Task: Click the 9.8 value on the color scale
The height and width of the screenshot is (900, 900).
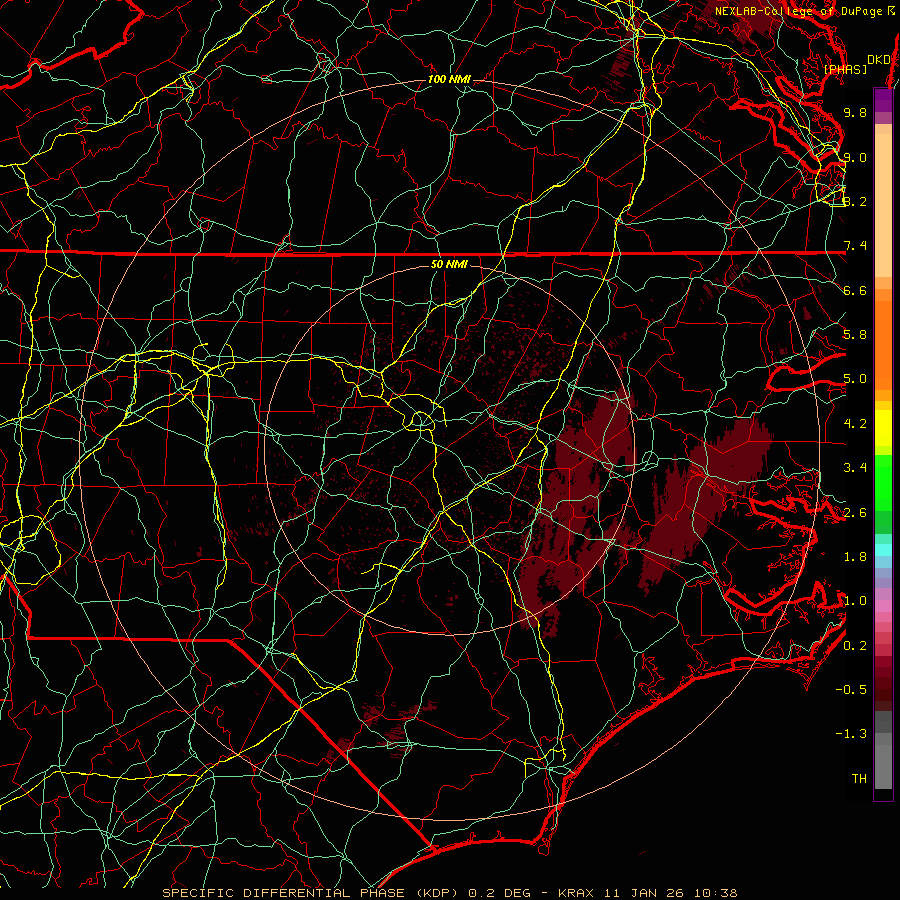Action: pyautogui.click(x=855, y=112)
